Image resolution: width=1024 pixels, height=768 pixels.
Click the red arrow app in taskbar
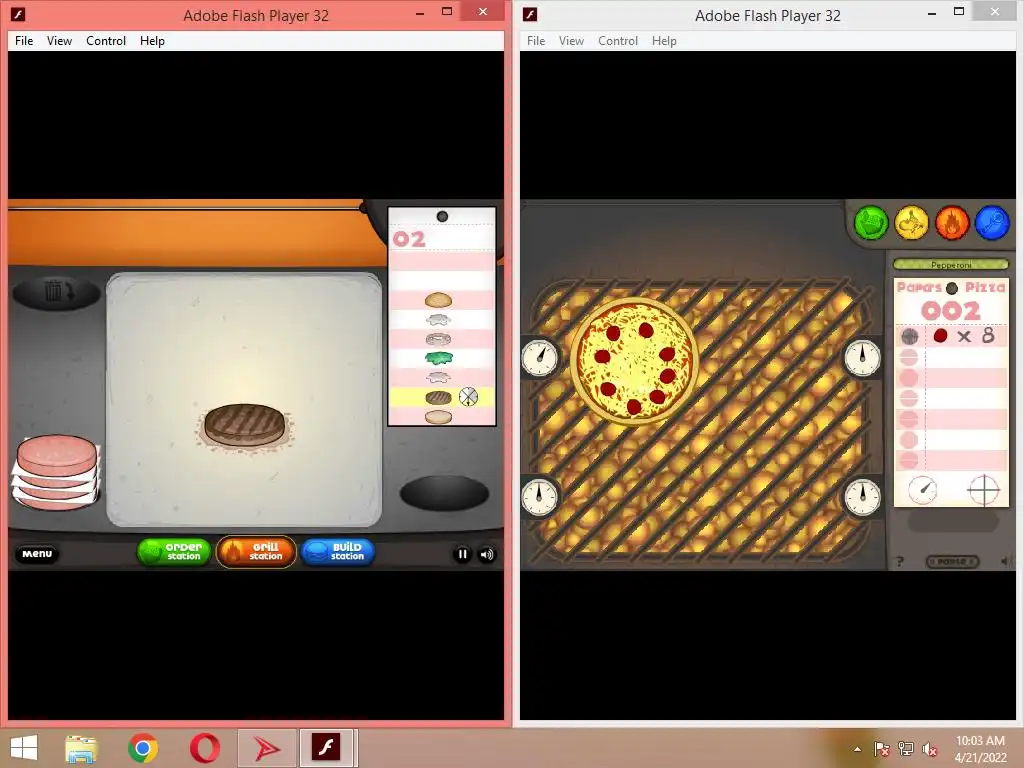coord(266,748)
